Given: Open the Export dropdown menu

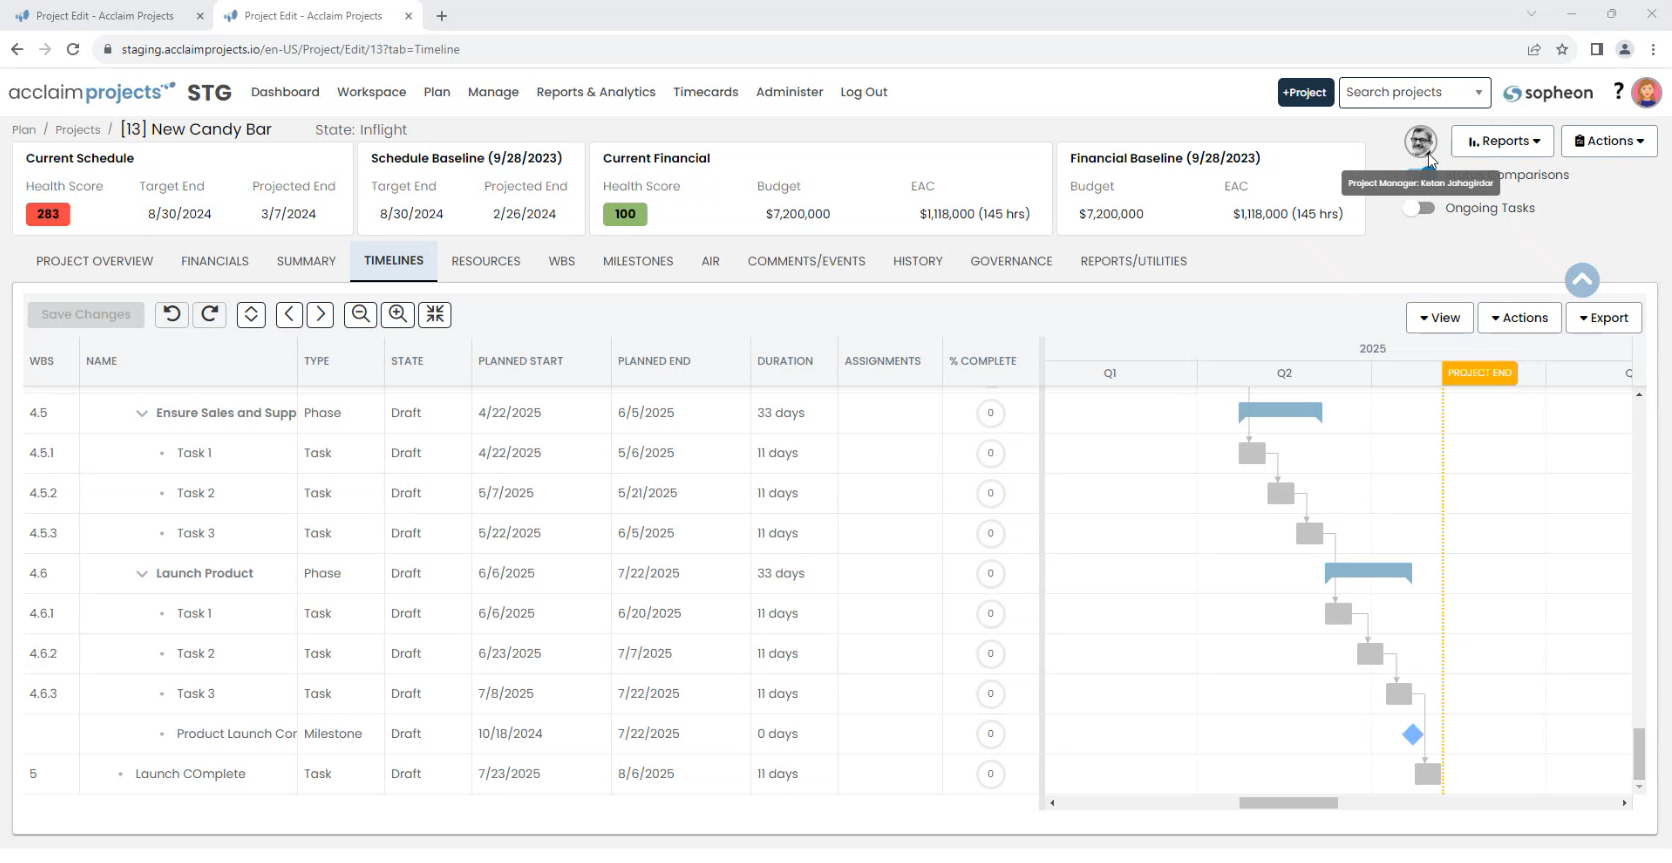Looking at the screenshot, I should (x=1603, y=318).
